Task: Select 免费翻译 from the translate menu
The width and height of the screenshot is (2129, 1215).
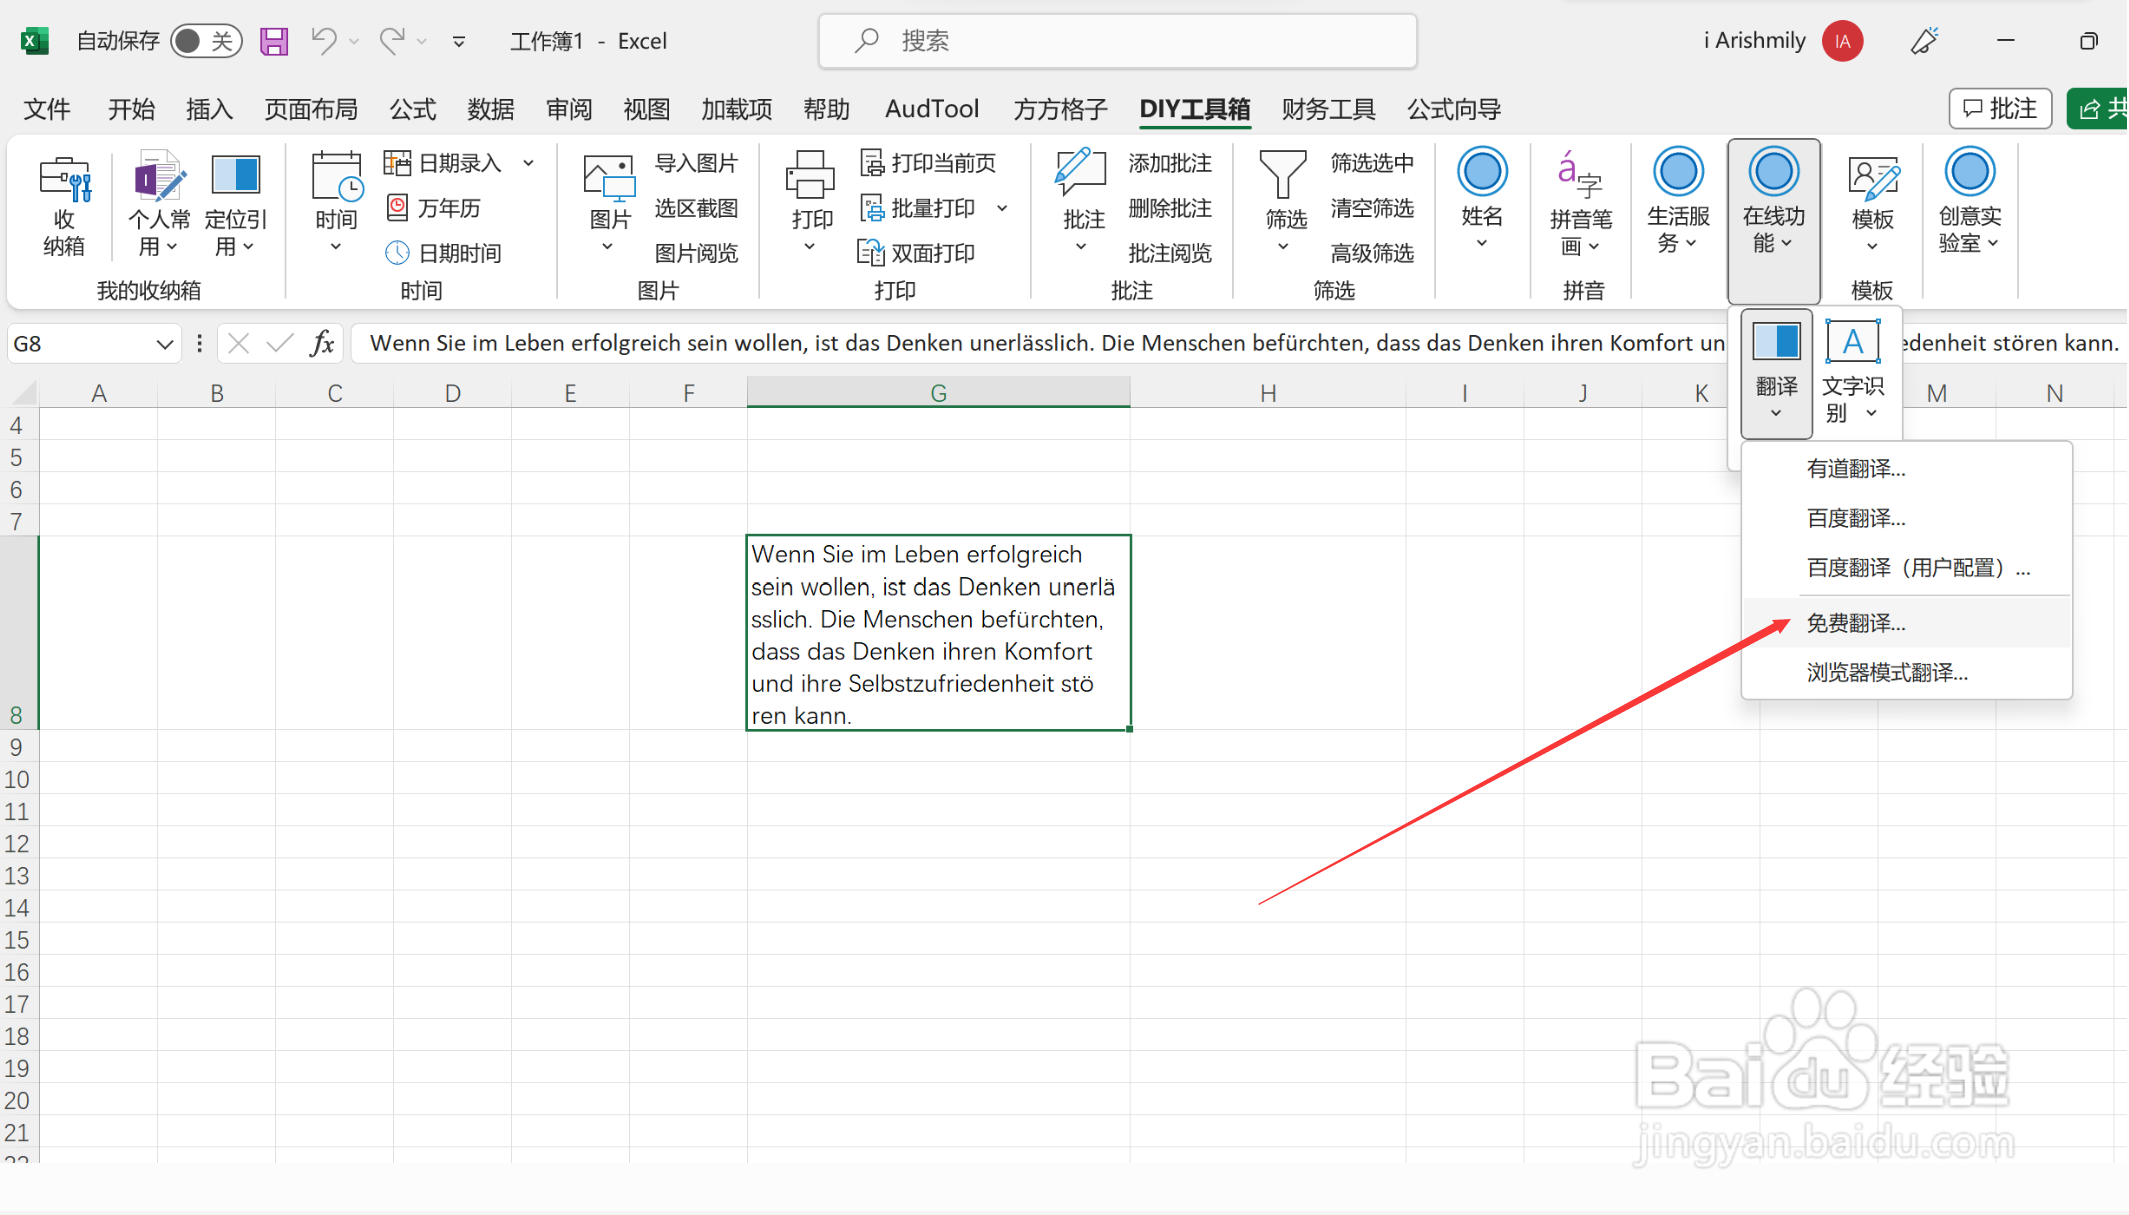Action: coord(1856,623)
